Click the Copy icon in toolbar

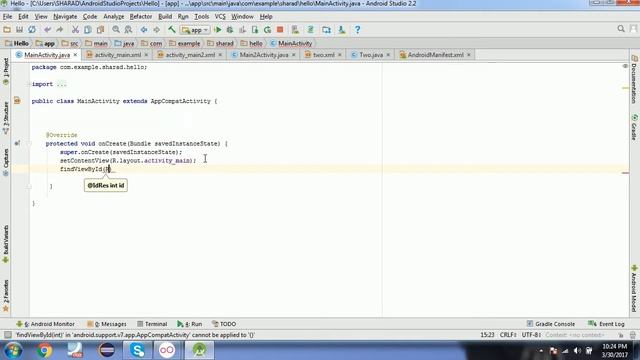coord(88,30)
